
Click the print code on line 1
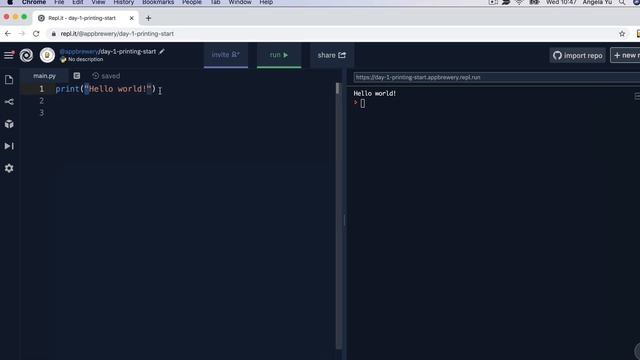[105, 89]
